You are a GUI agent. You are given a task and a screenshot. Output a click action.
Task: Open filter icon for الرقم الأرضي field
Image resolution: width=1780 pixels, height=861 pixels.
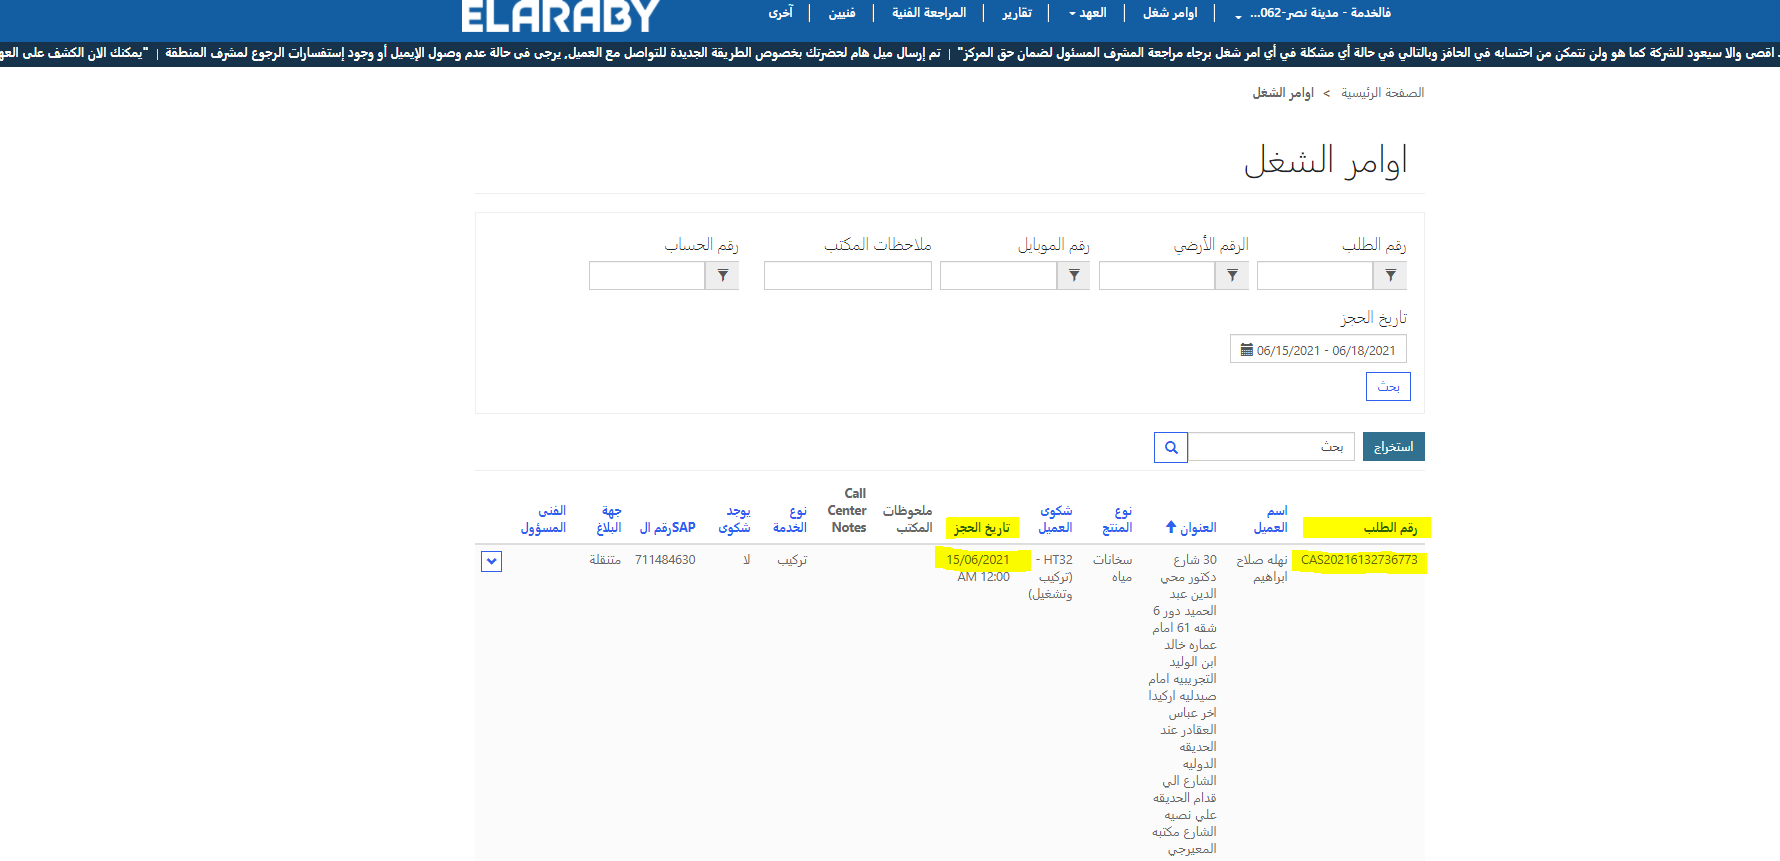[1232, 275]
